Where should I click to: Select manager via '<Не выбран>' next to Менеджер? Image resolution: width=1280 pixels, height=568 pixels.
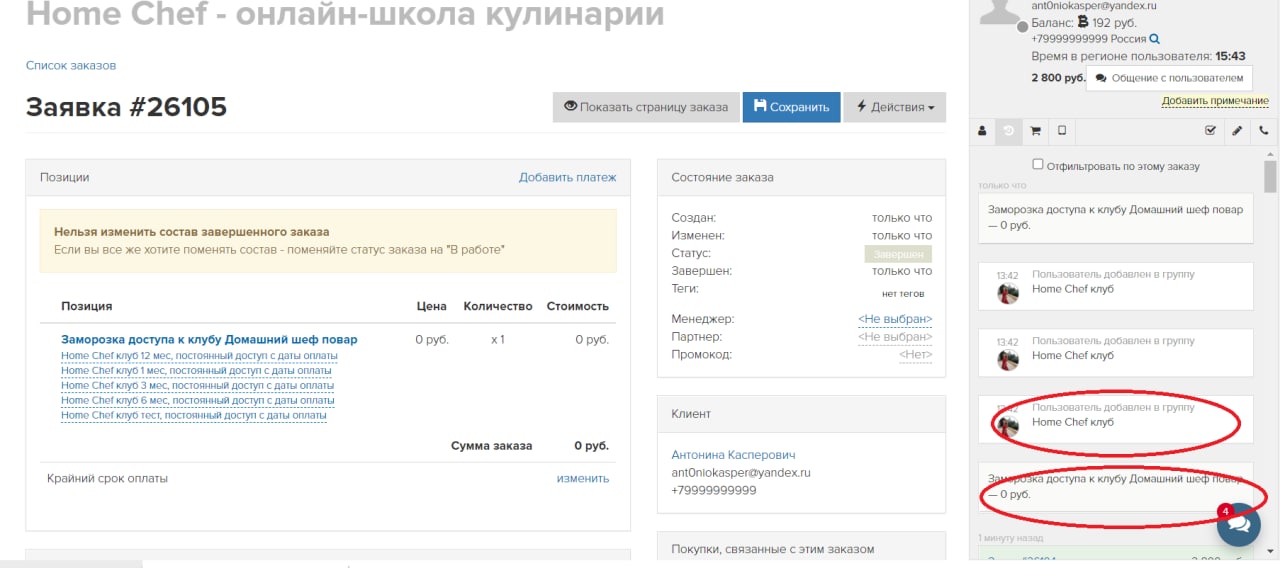[x=895, y=319]
